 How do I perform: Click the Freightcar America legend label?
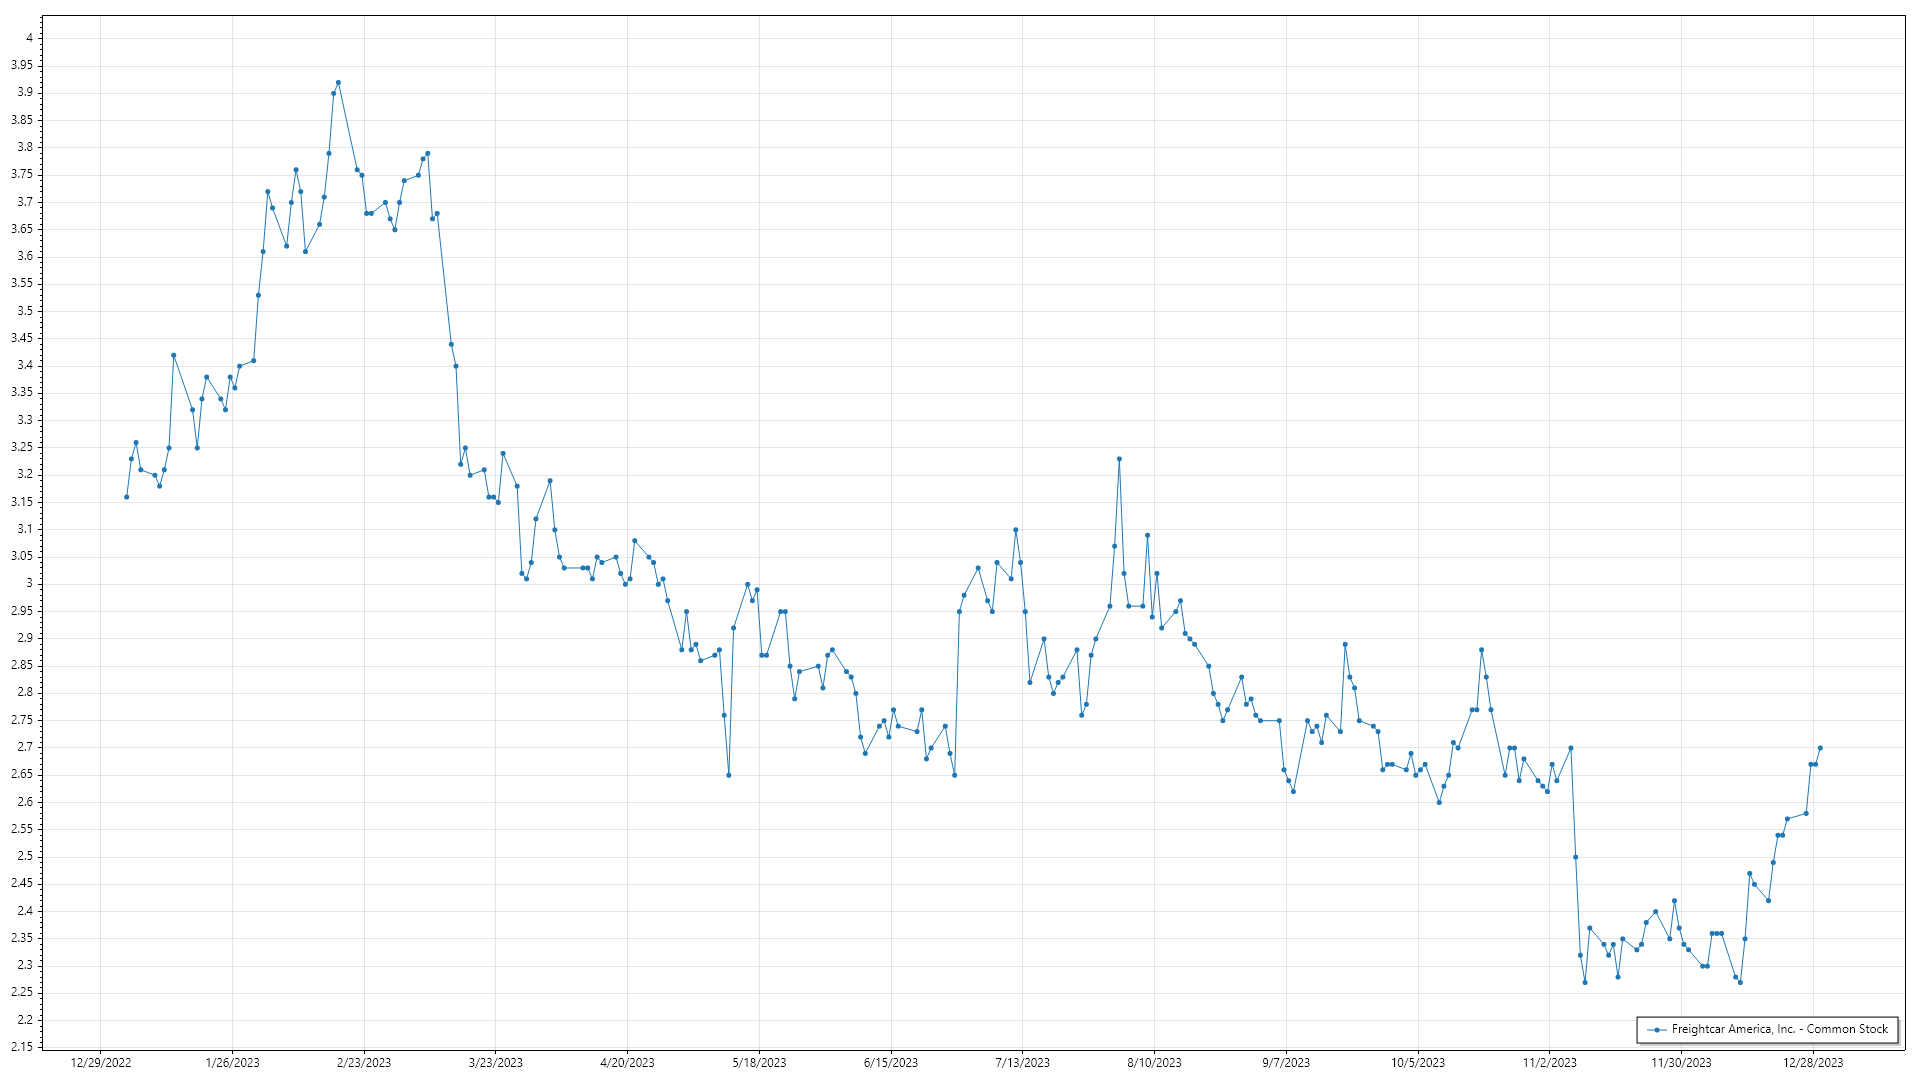pos(1779,1029)
